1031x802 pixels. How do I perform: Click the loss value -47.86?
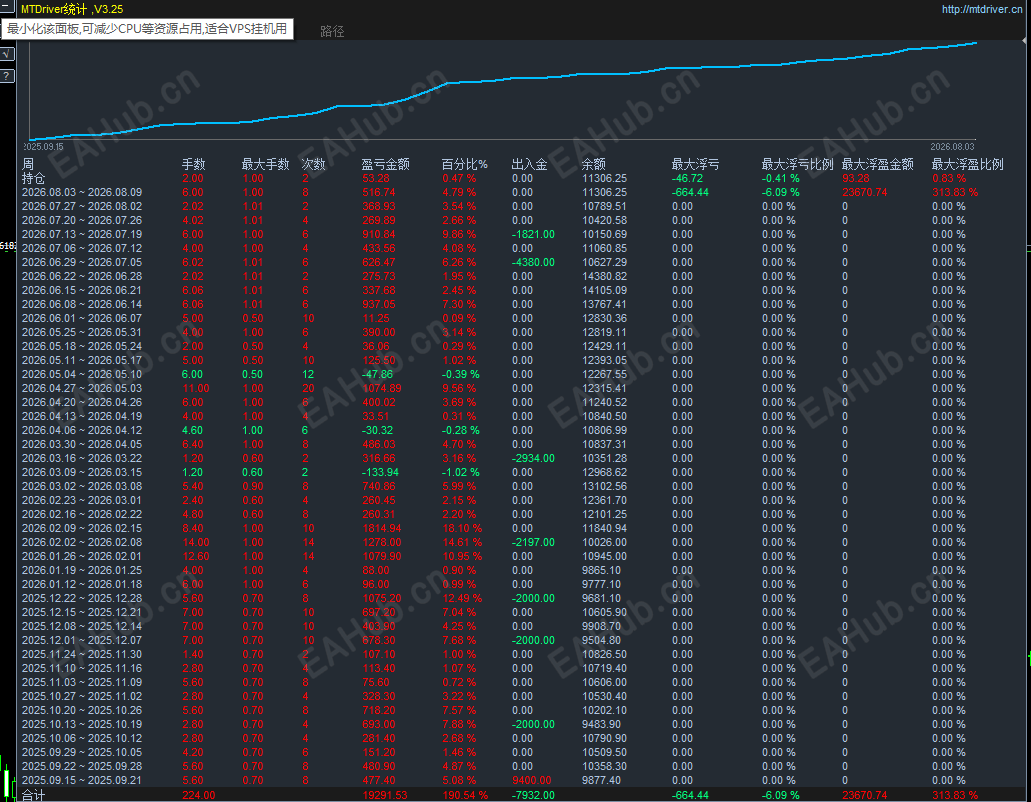click(x=377, y=374)
